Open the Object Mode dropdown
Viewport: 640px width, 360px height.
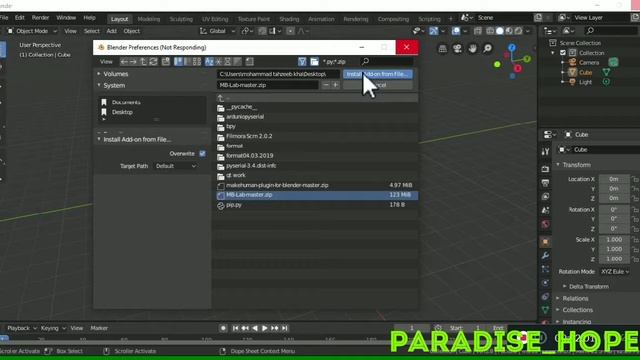(x=32, y=31)
